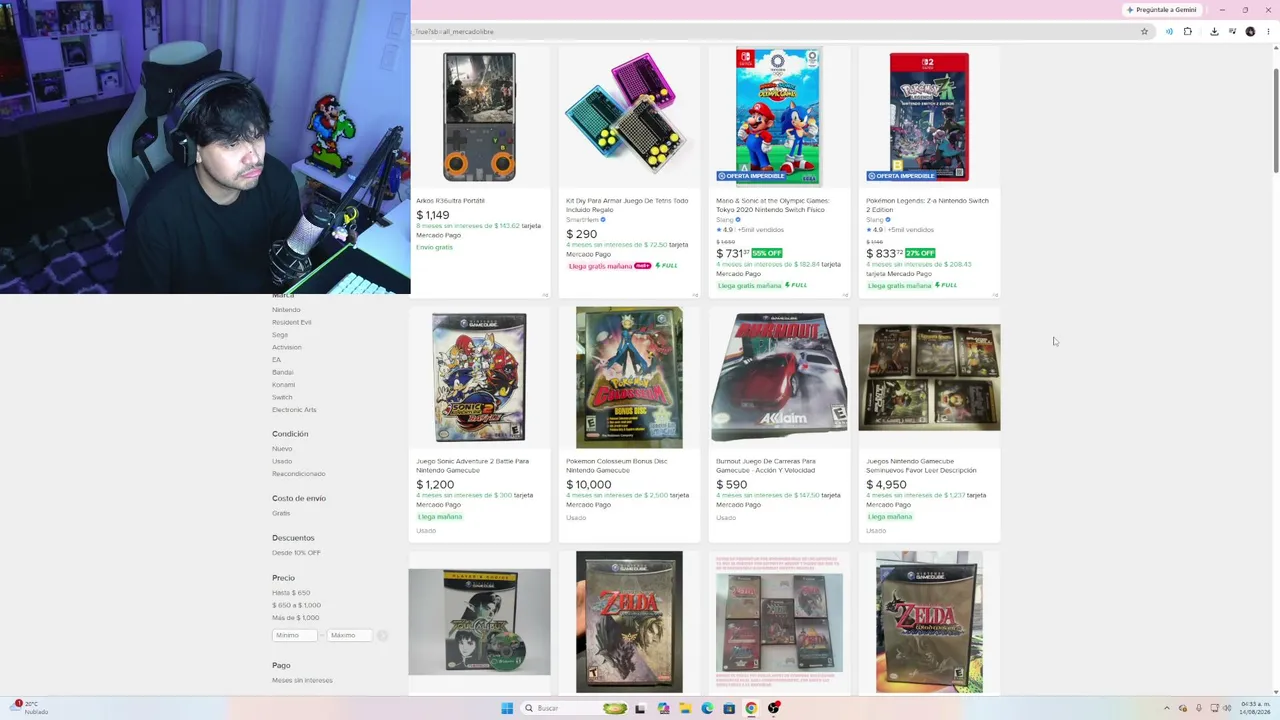Open Mario & Sonic Olympic Games listing title

pyautogui.click(x=770, y=205)
